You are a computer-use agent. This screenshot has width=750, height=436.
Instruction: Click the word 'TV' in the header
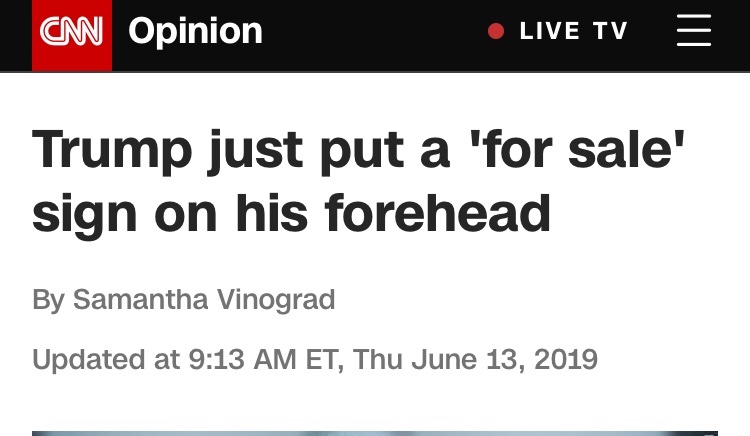pos(610,31)
